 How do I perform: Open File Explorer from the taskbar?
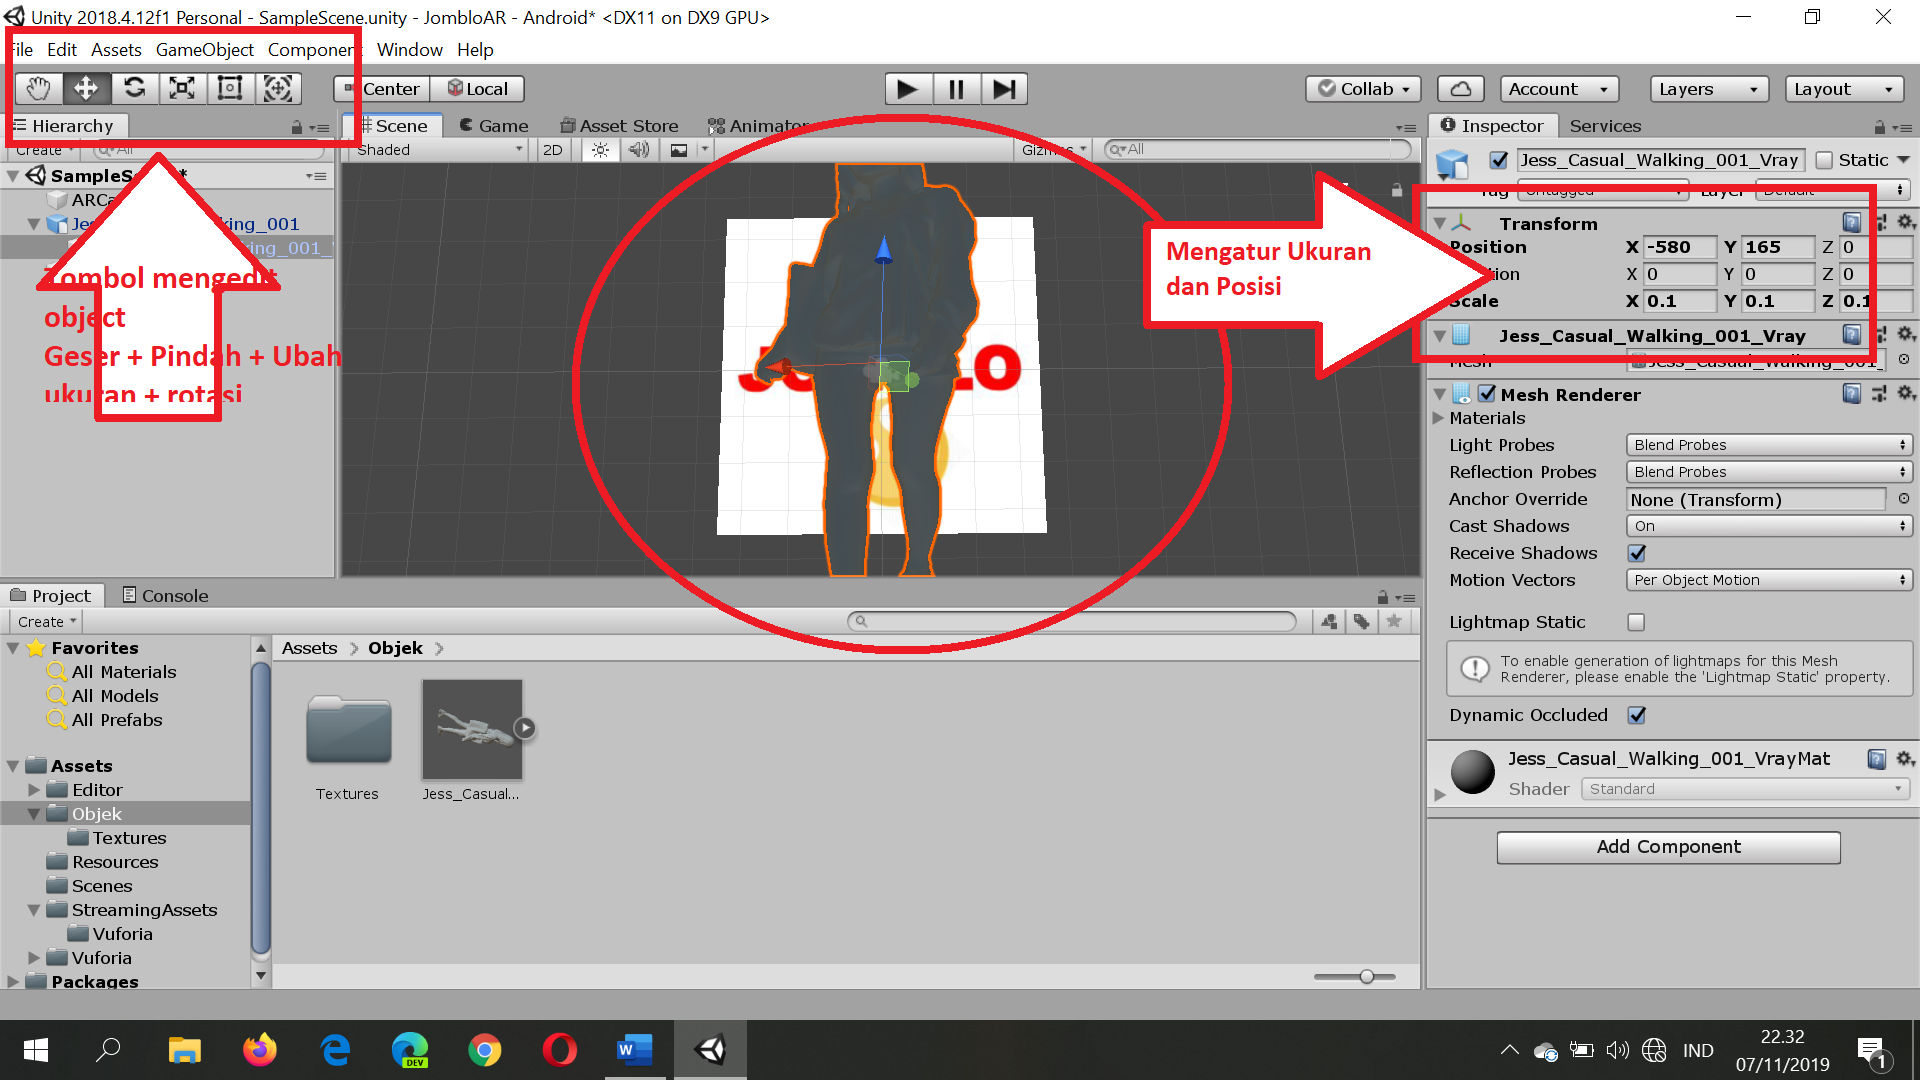tap(185, 1050)
